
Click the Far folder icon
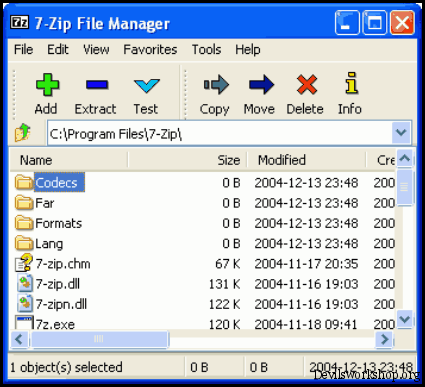[x=24, y=202]
